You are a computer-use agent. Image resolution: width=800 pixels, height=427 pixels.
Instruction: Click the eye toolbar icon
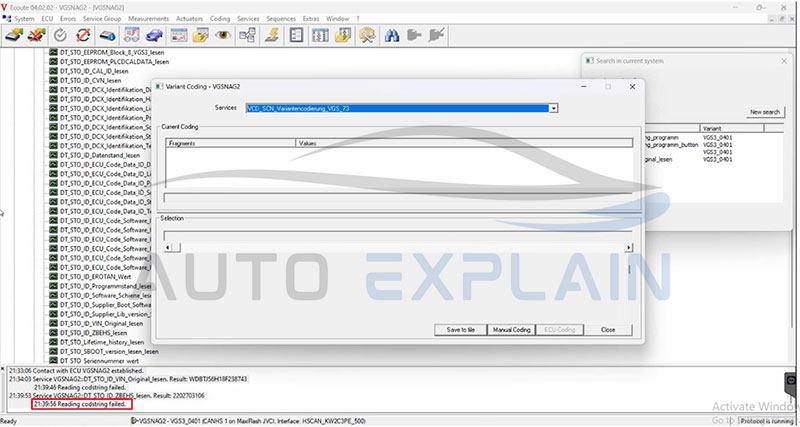[x=223, y=35]
